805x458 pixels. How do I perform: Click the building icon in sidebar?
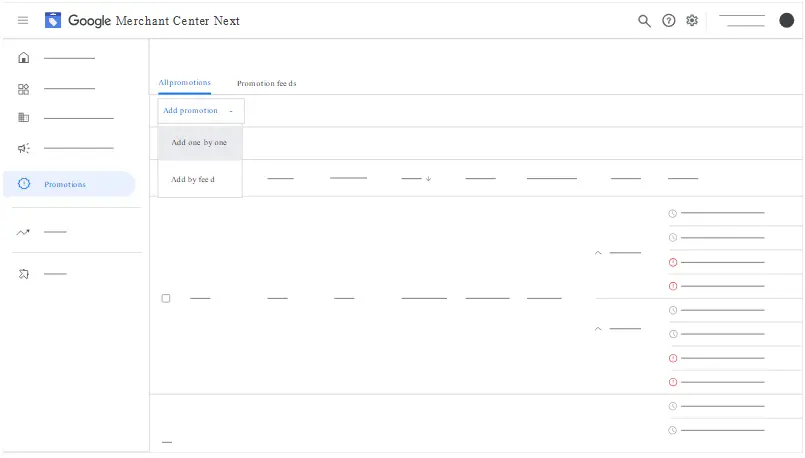[24, 118]
